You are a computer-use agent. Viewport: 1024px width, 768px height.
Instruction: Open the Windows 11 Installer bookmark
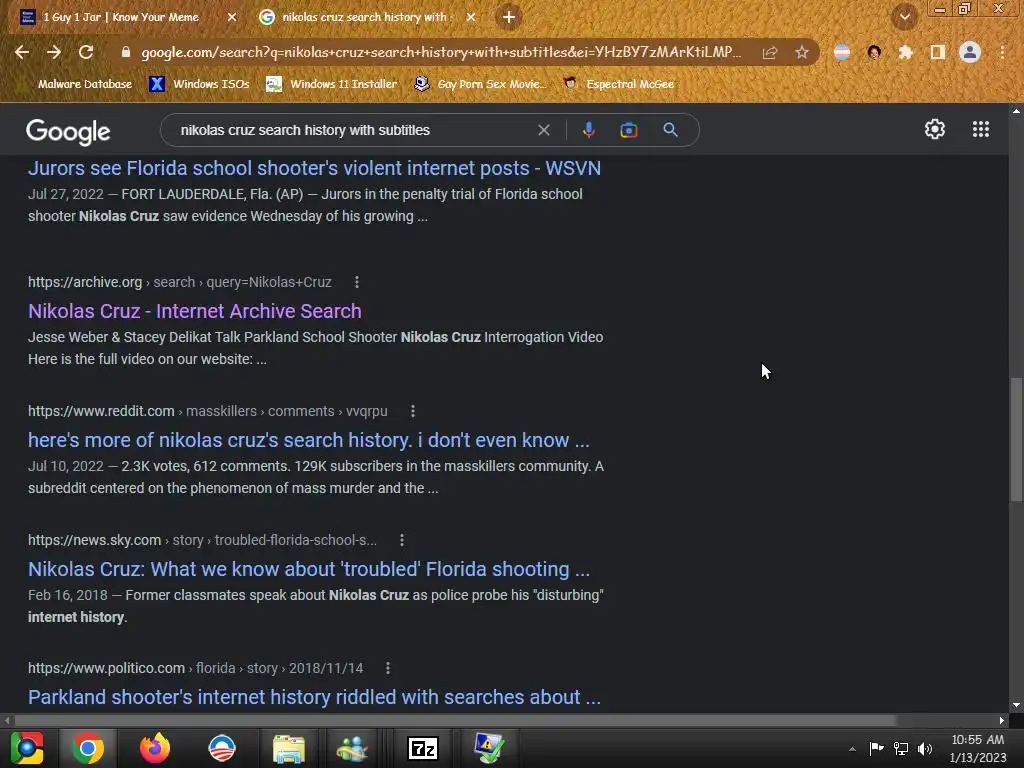click(332, 84)
